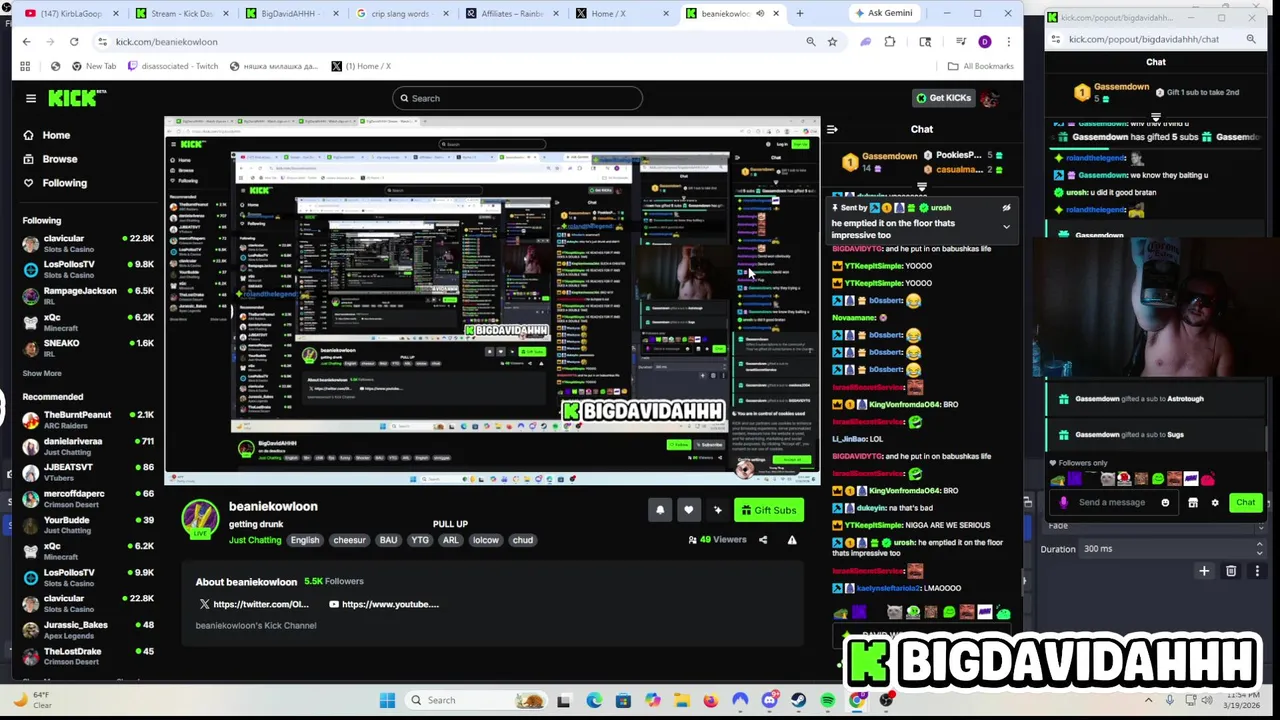Open Browse in Kick sidebar
This screenshot has width=1280, height=720.
[x=49, y=159]
